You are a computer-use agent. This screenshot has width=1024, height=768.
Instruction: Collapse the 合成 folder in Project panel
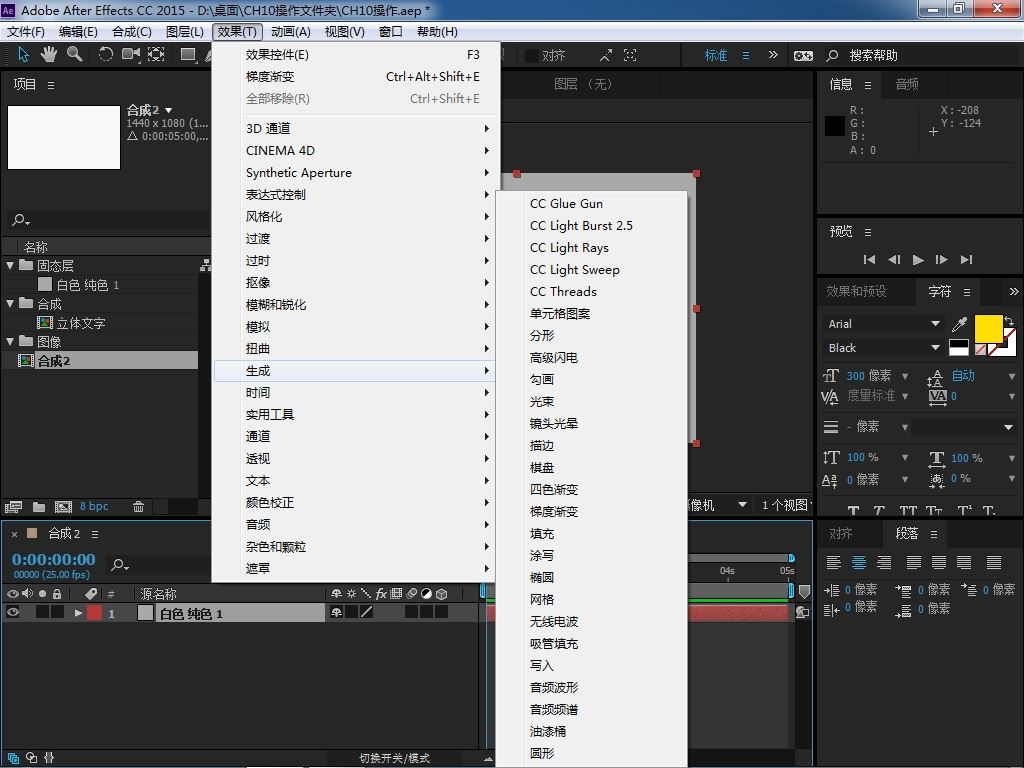click(x=10, y=304)
